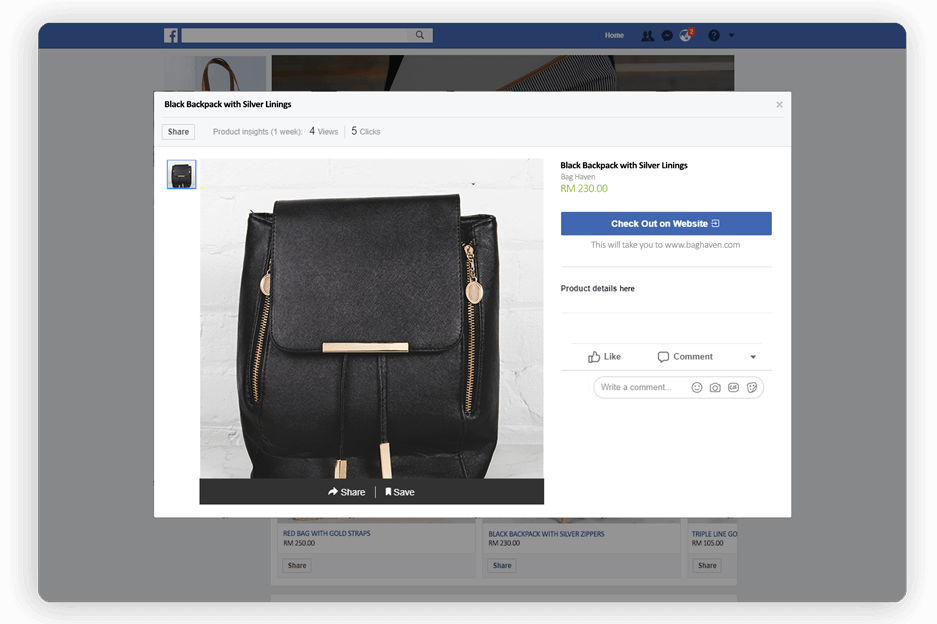Share the Triple Line product
Viewport: 937px width, 624px height.
tap(707, 565)
